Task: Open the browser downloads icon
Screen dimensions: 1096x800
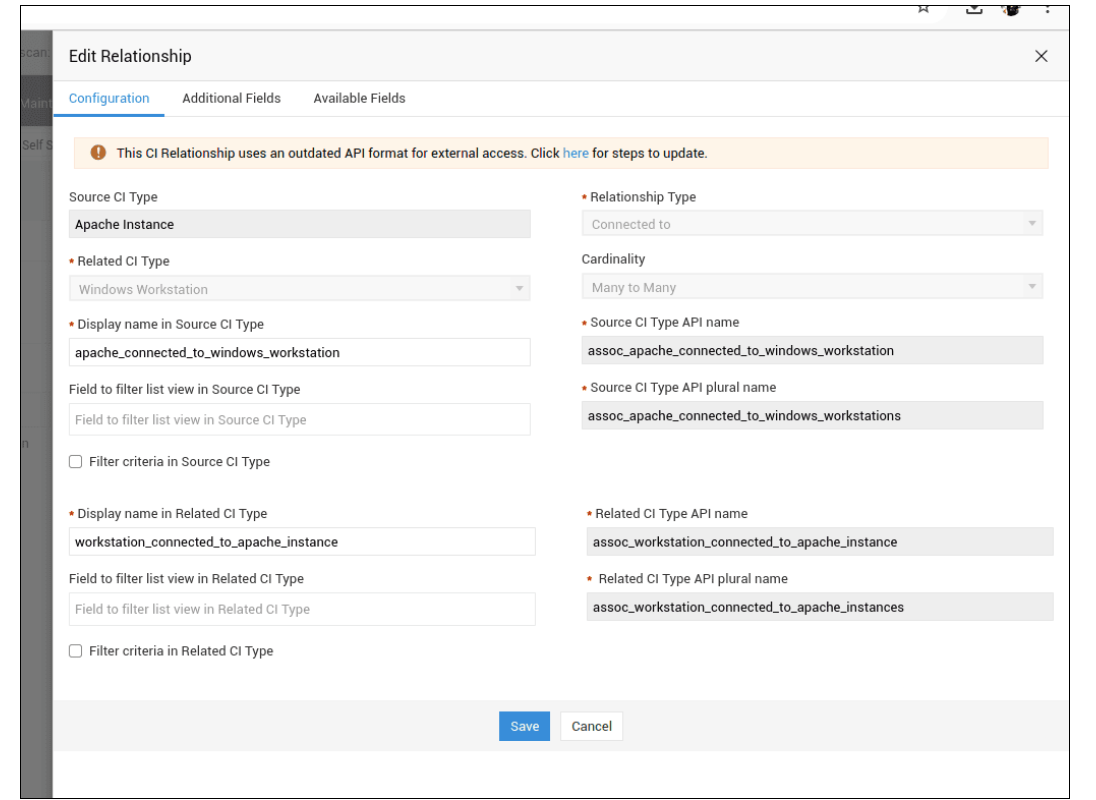Action: 974,8
